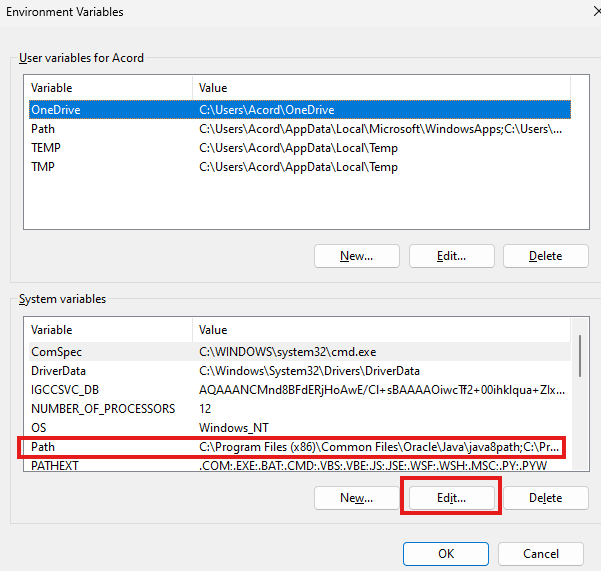This screenshot has width=601, height=571.
Task: Select Path in the System variables list
Action: pyautogui.click(x=43, y=447)
